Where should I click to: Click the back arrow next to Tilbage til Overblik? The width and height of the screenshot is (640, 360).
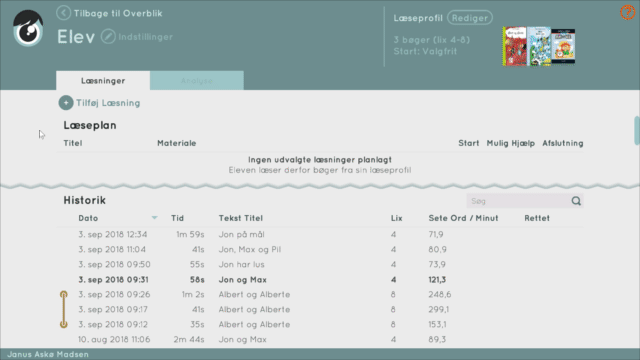[63, 13]
